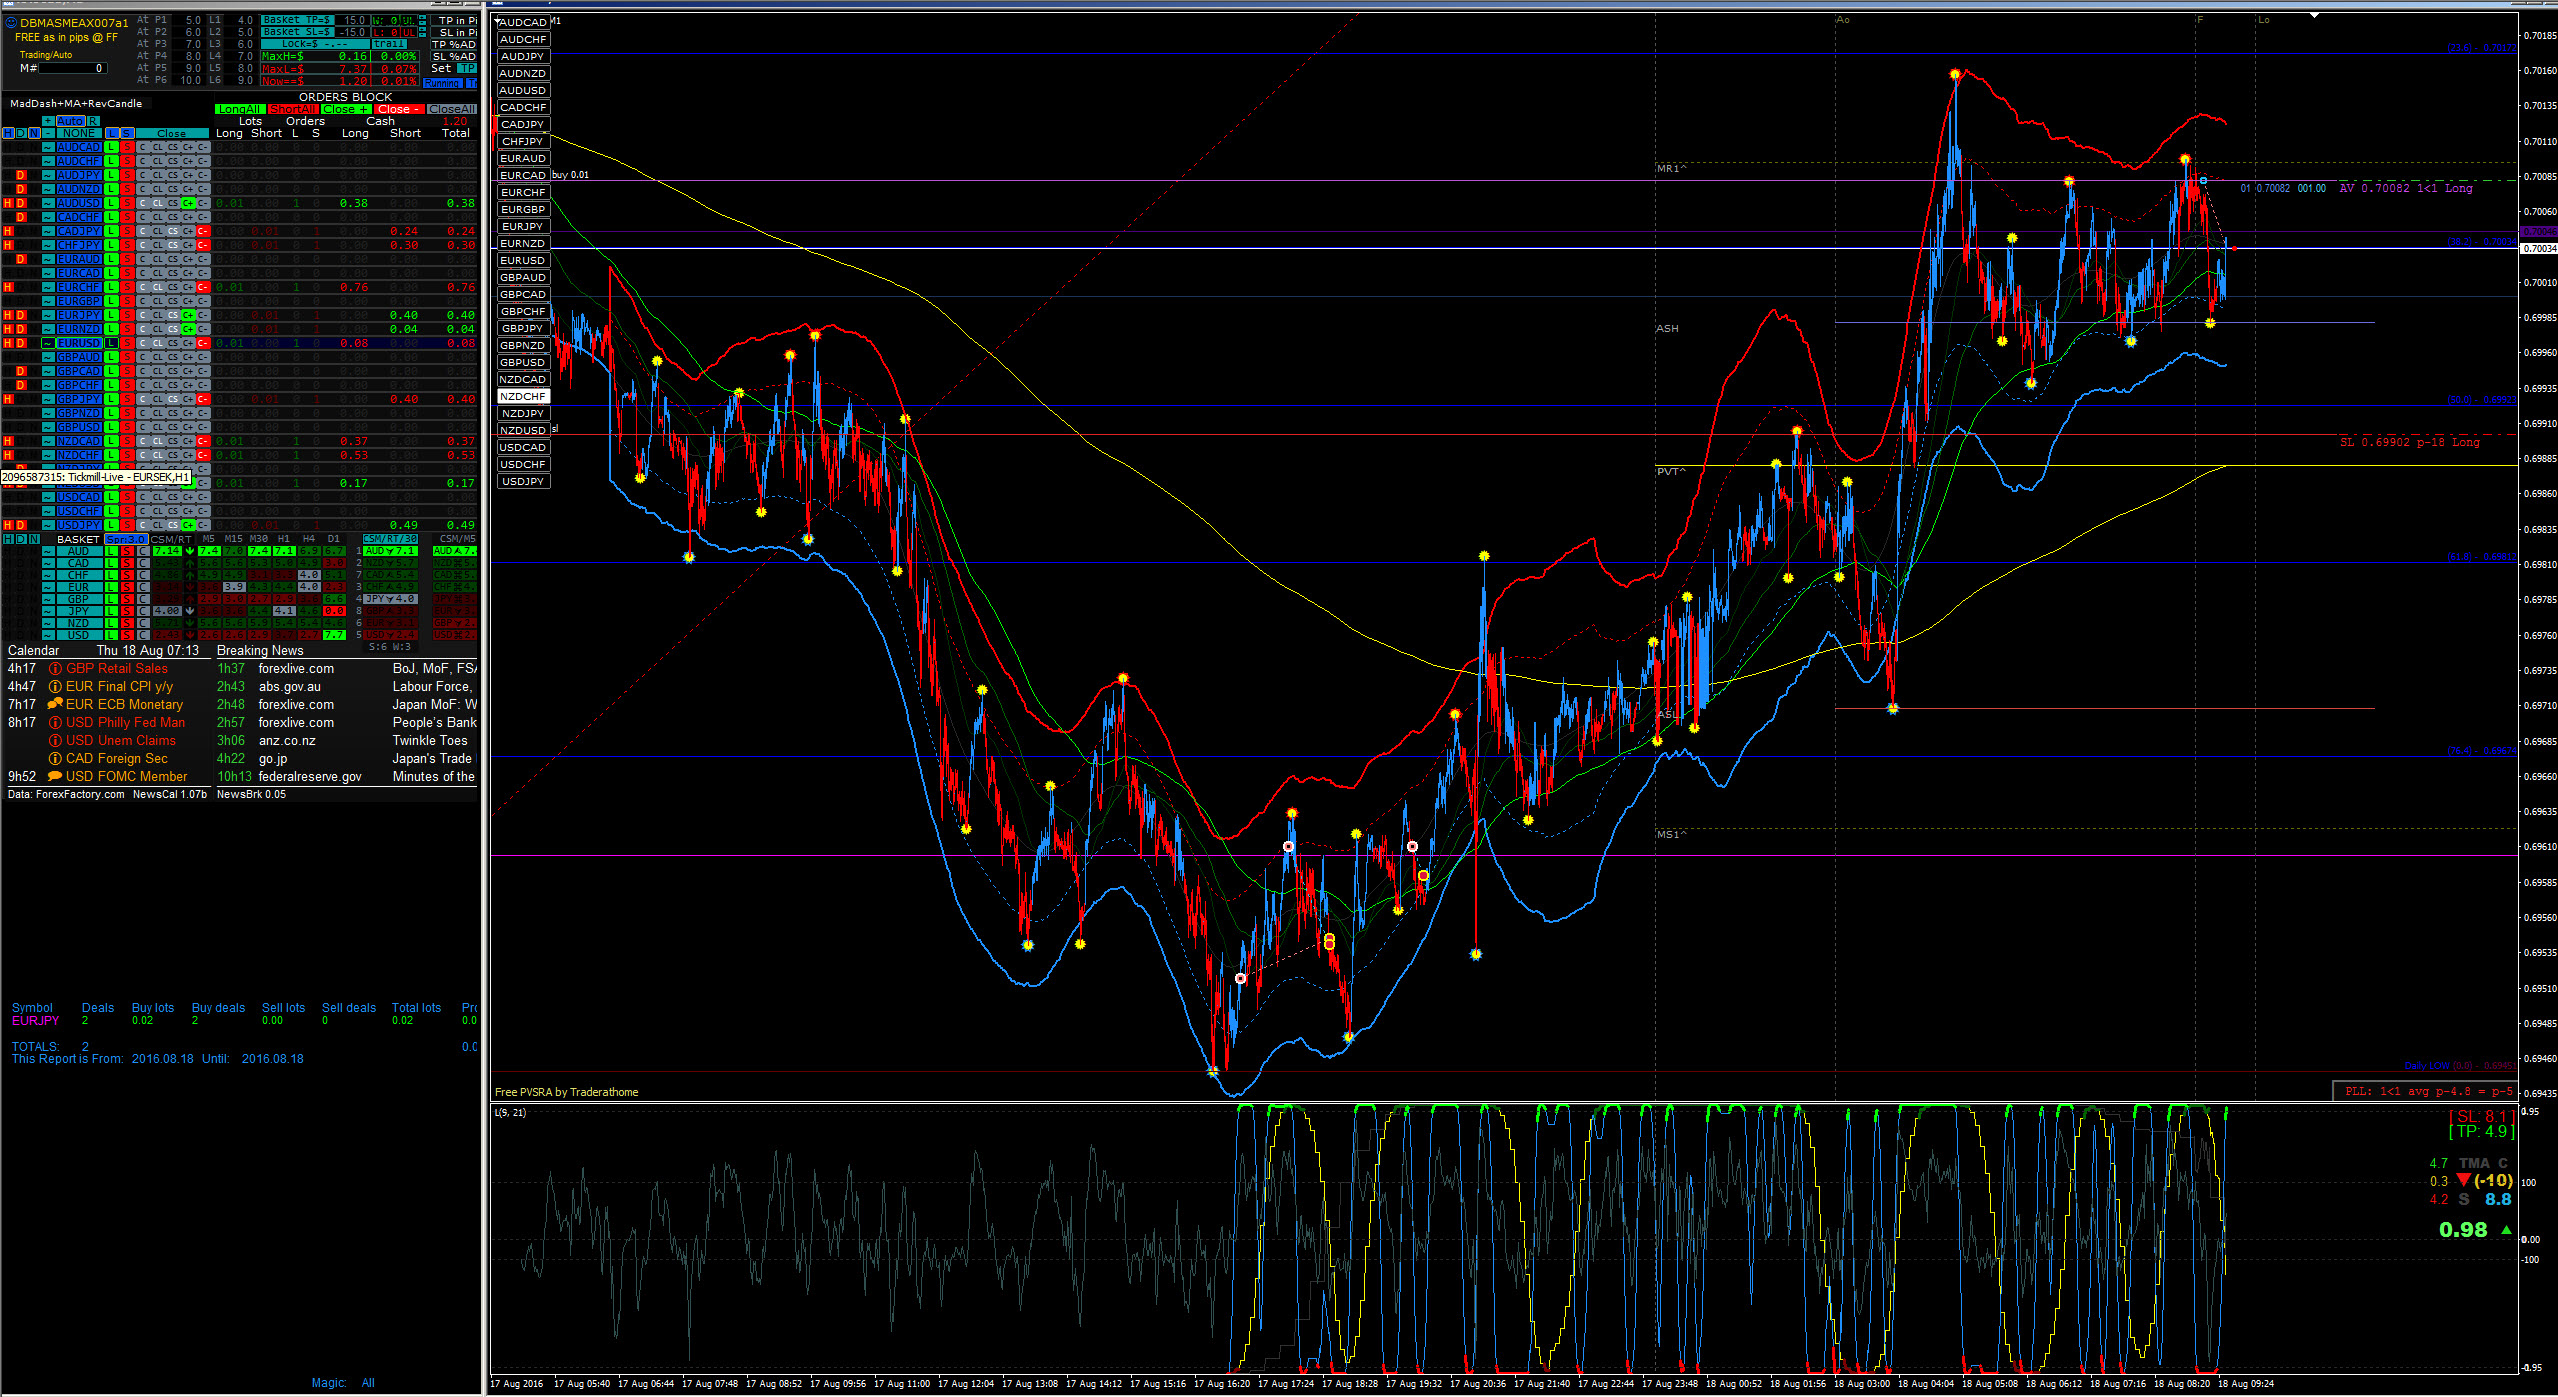
Task: Toggle the N filter in pairs header
Action: tap(34, 133)
